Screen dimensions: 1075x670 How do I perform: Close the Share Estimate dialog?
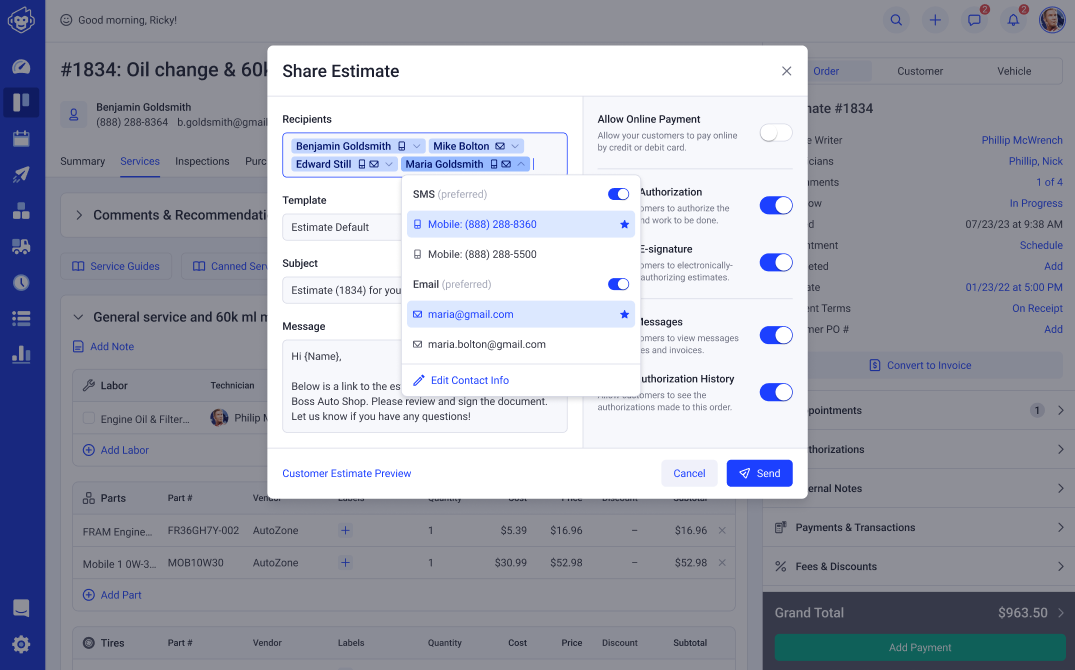[786, 71]
